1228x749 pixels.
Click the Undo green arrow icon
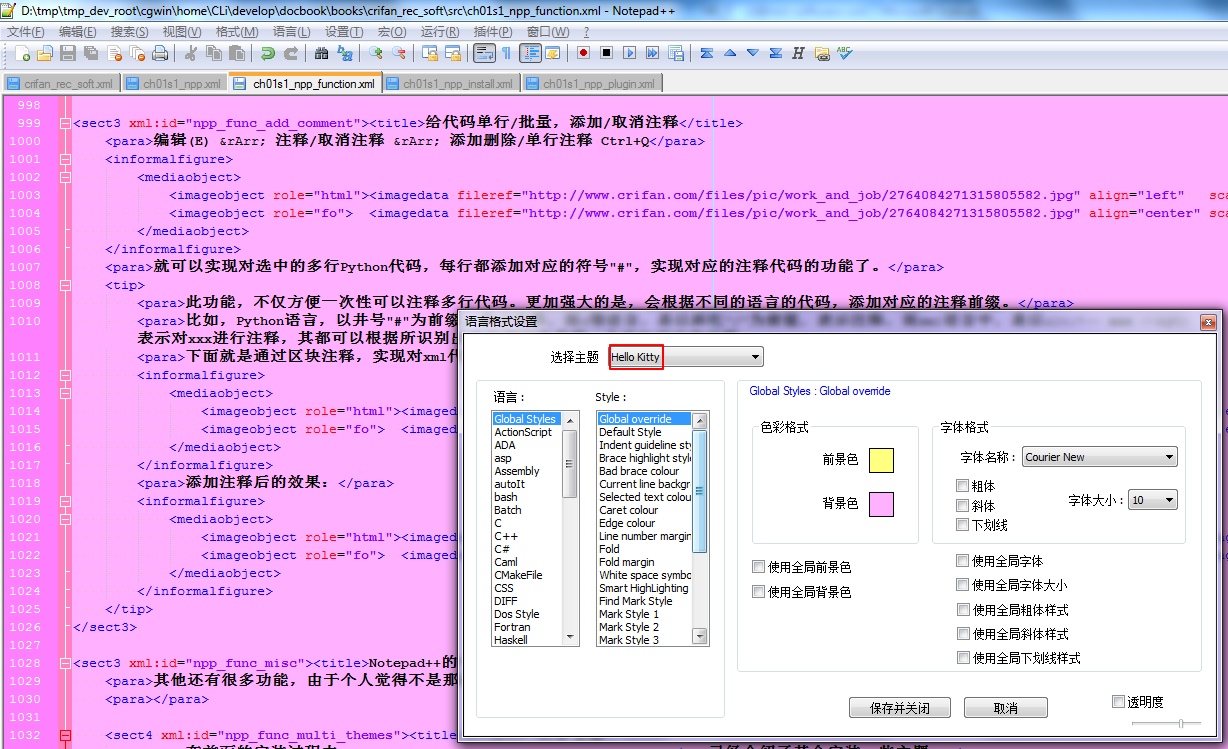pos(267,53)
